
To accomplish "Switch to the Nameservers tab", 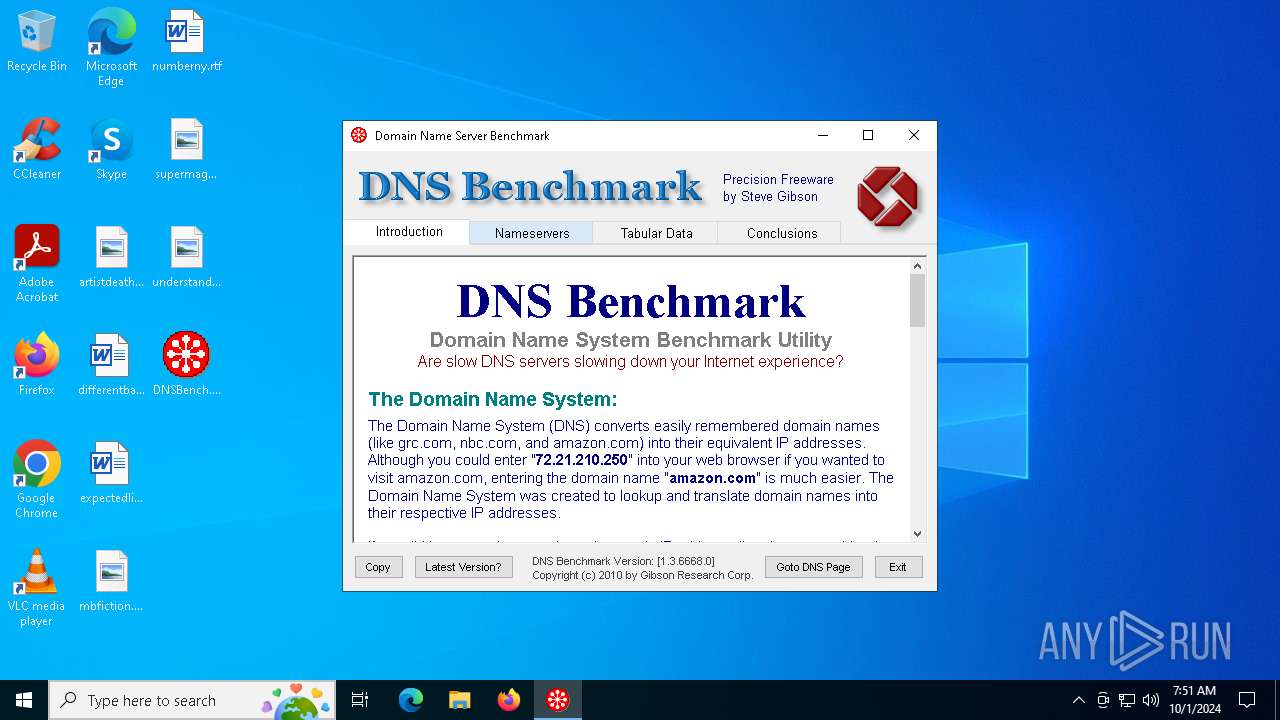I will tap(532, 233).
